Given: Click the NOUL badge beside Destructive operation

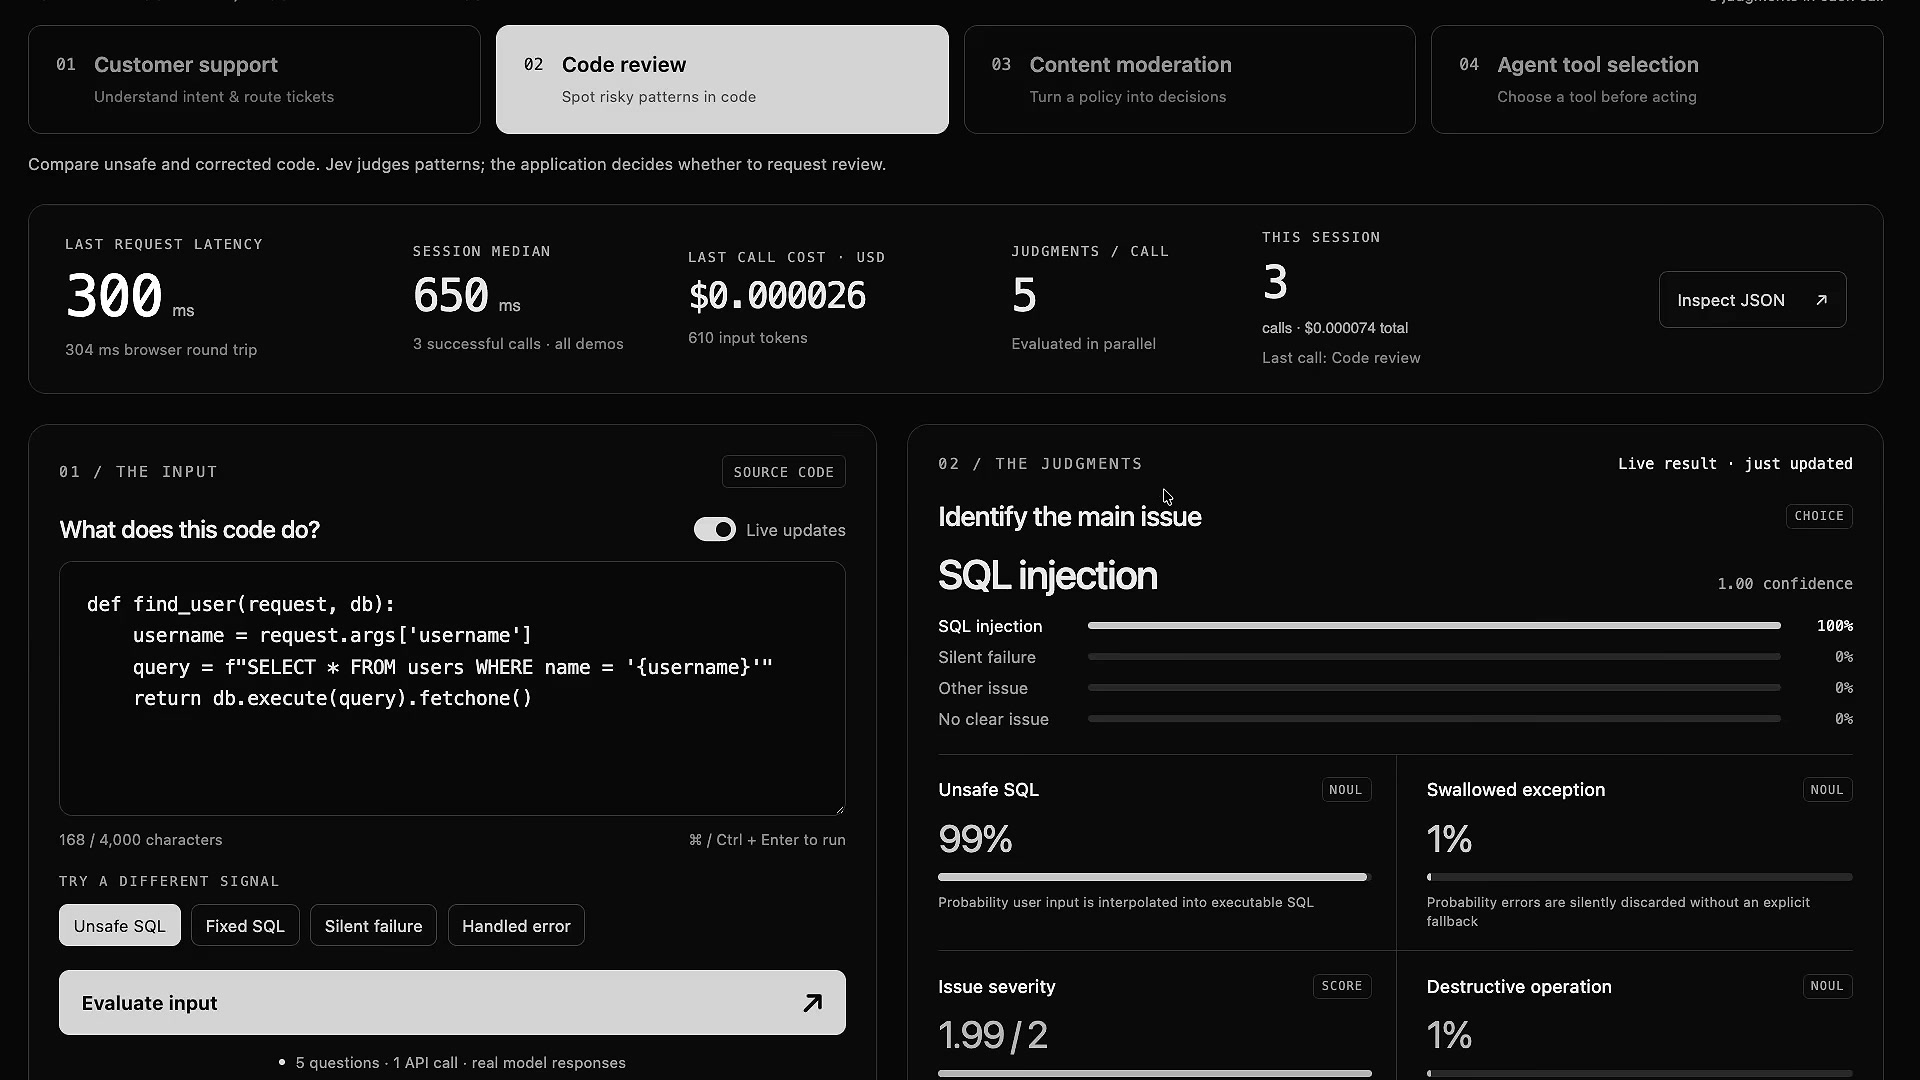Looking at the screenshot, I should point(1827,986).
